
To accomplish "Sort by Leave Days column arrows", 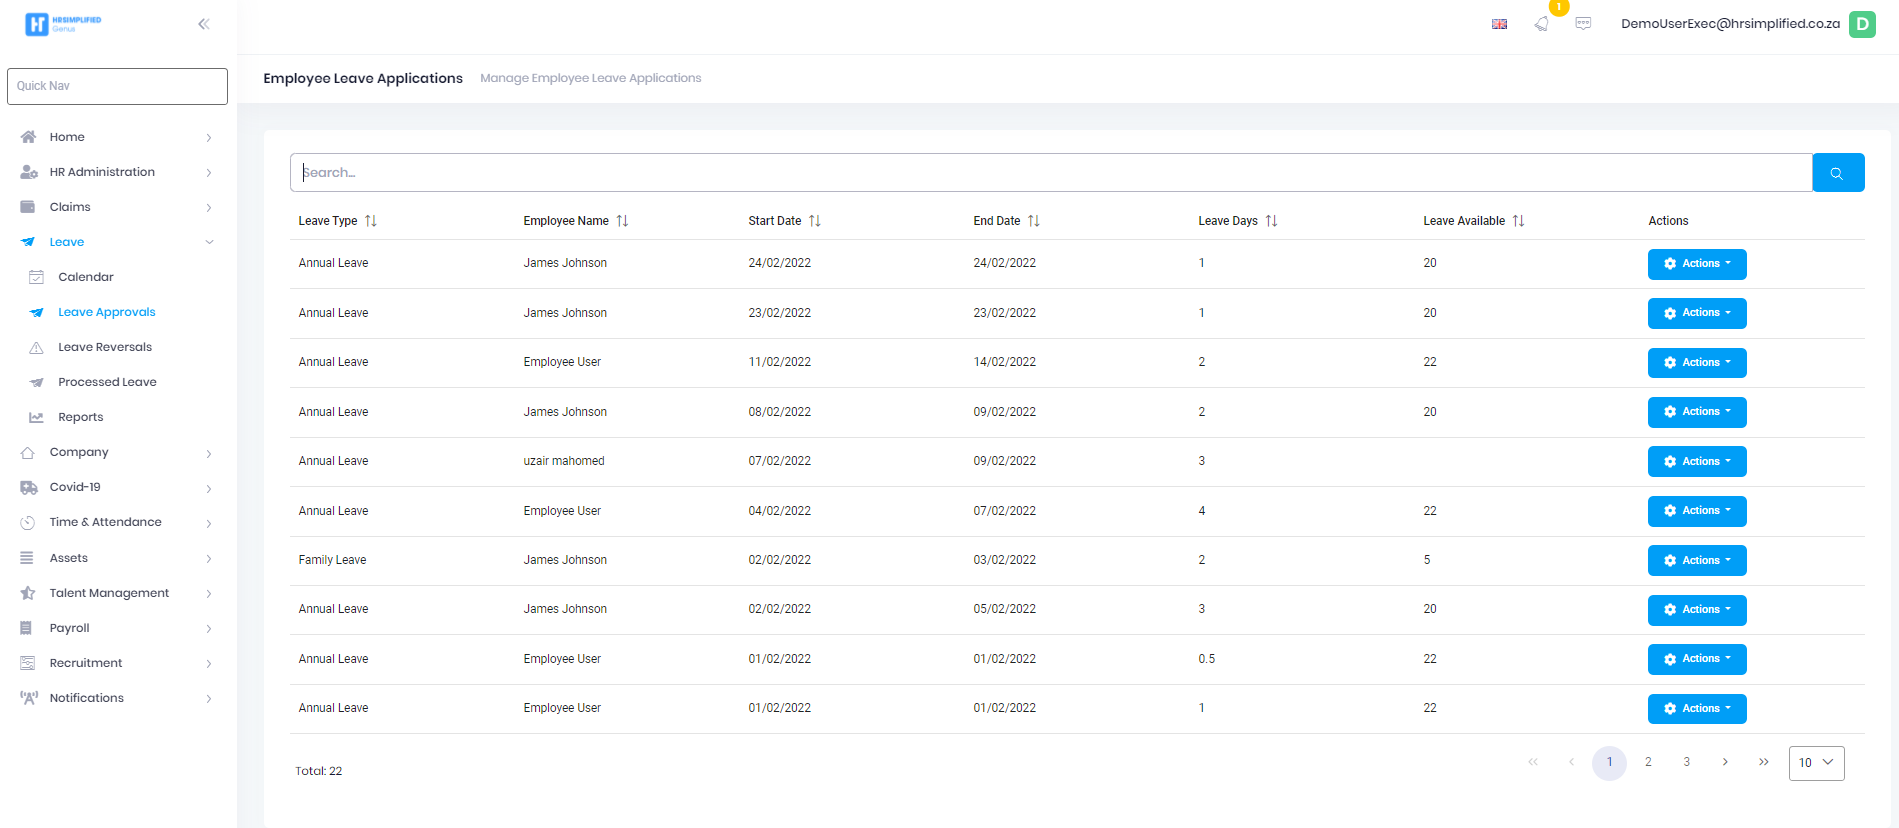I will click(1271, 221).
